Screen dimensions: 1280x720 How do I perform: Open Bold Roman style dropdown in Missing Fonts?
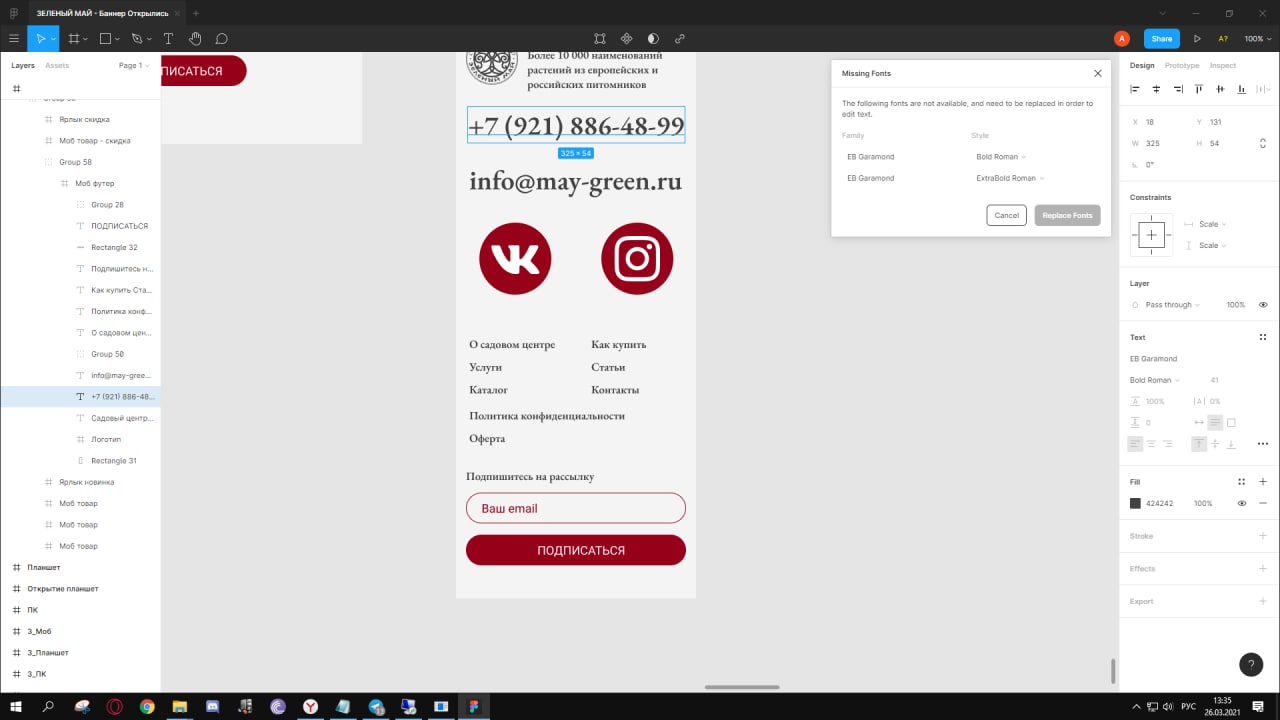(1001, 157)
